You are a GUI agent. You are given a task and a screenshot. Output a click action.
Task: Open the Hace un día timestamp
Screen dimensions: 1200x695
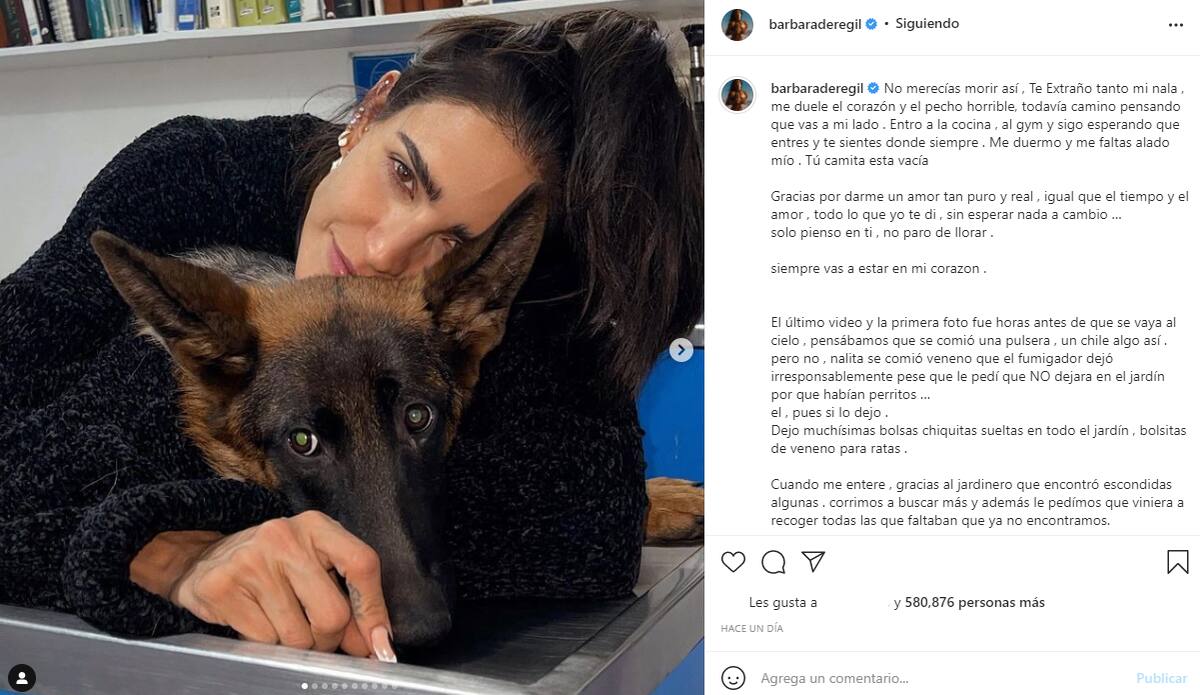coord(752,629)
